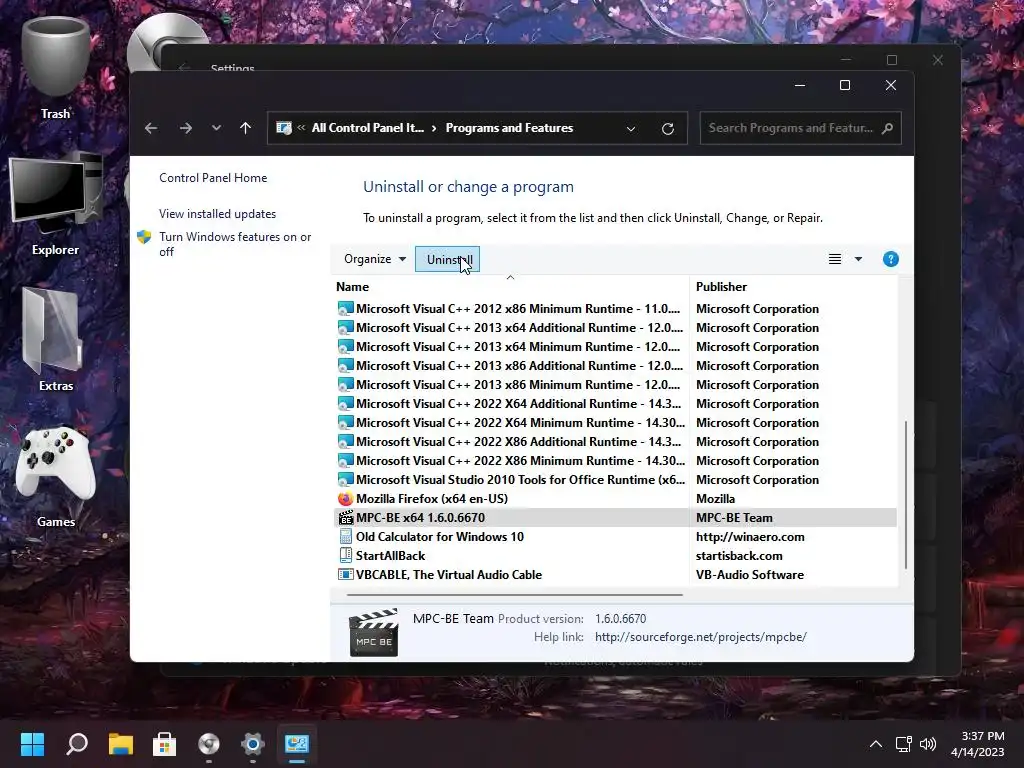1024x768 pixels.
Task: Go forward with the forward arrow
Action: (x=185, y=128)
